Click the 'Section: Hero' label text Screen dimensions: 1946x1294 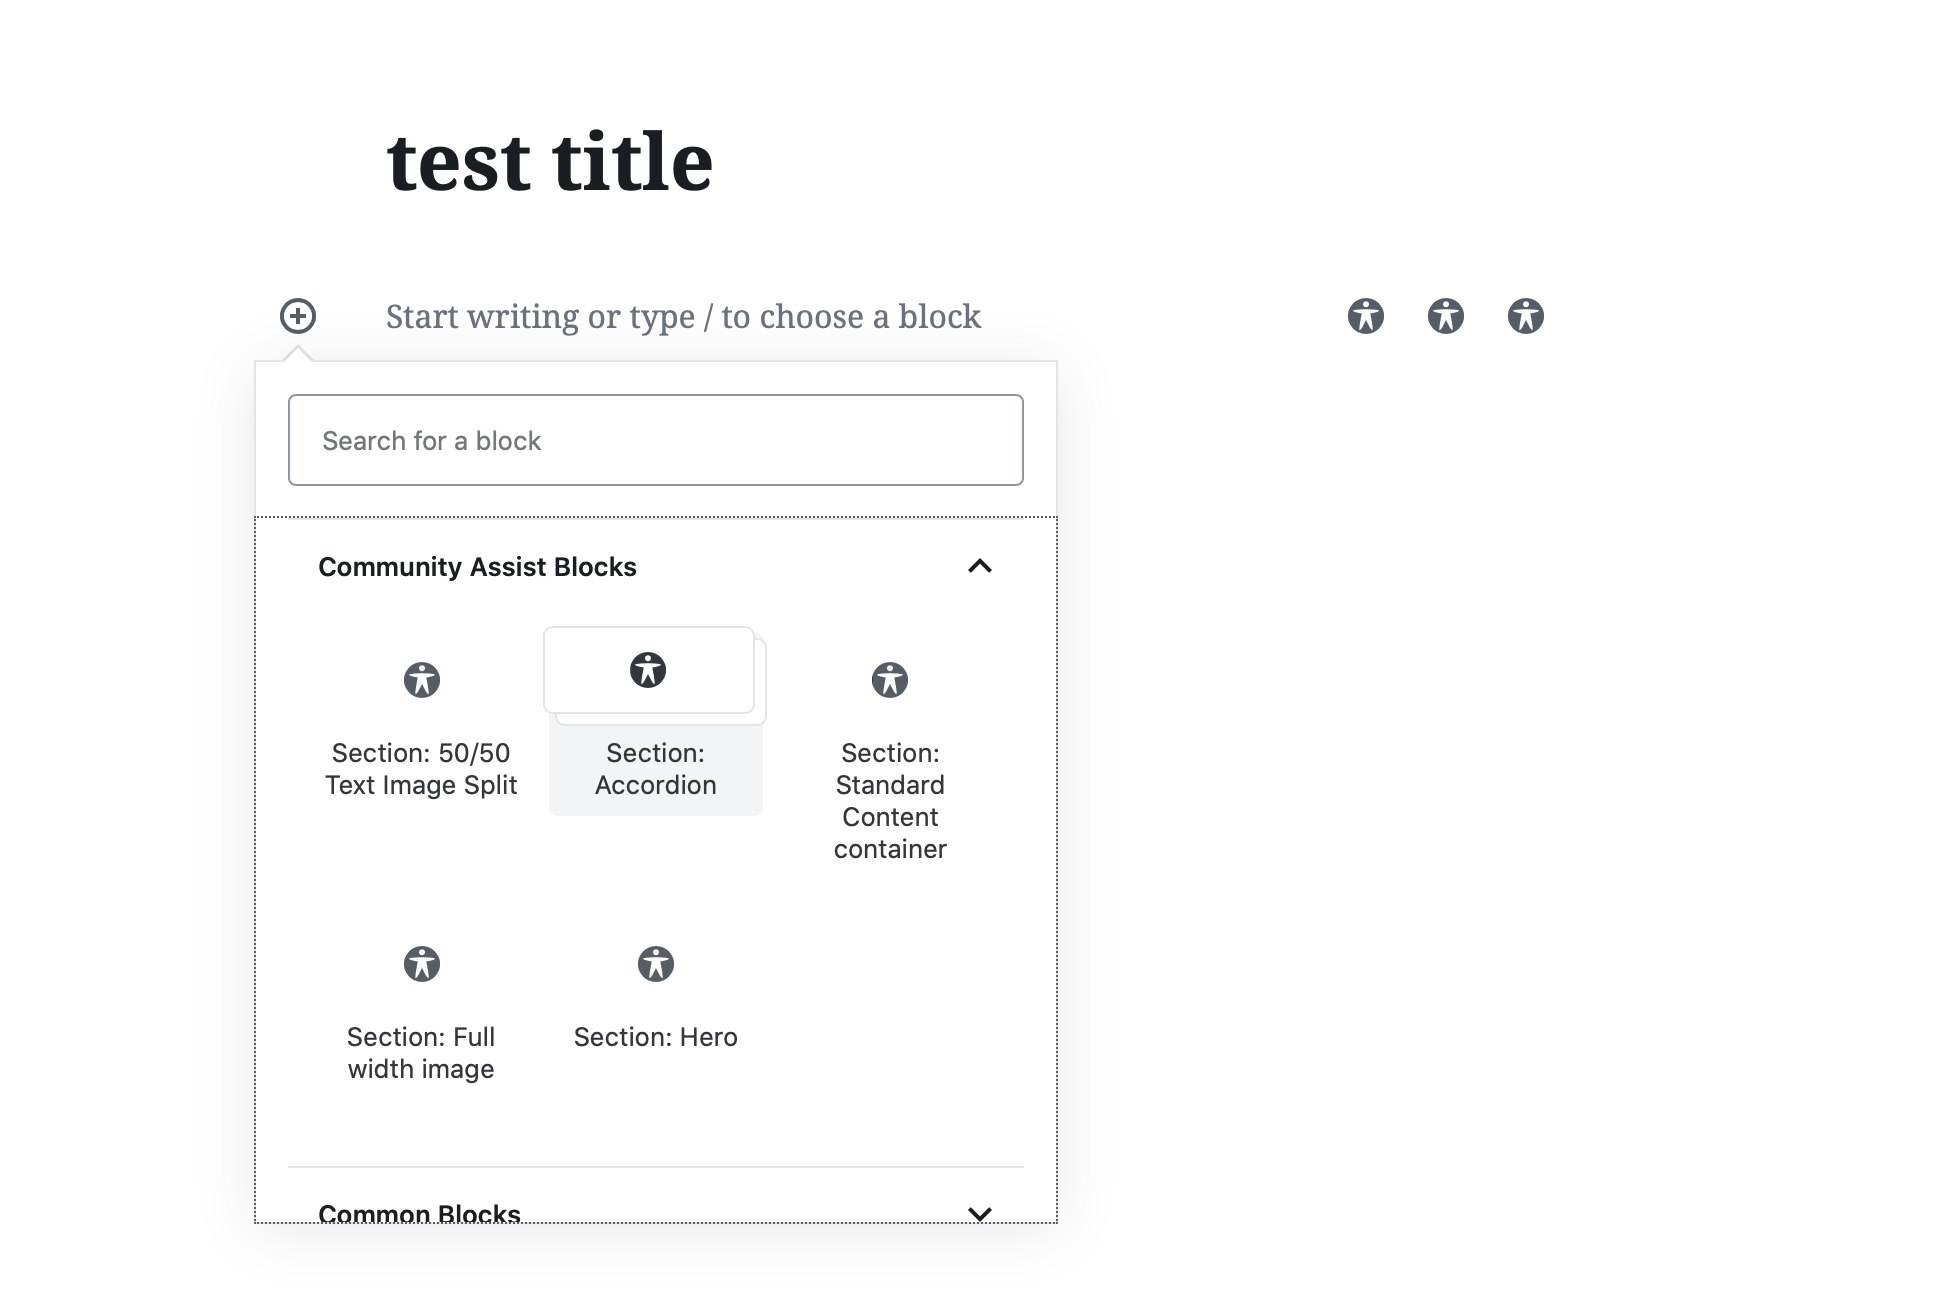pos(655,1037)
